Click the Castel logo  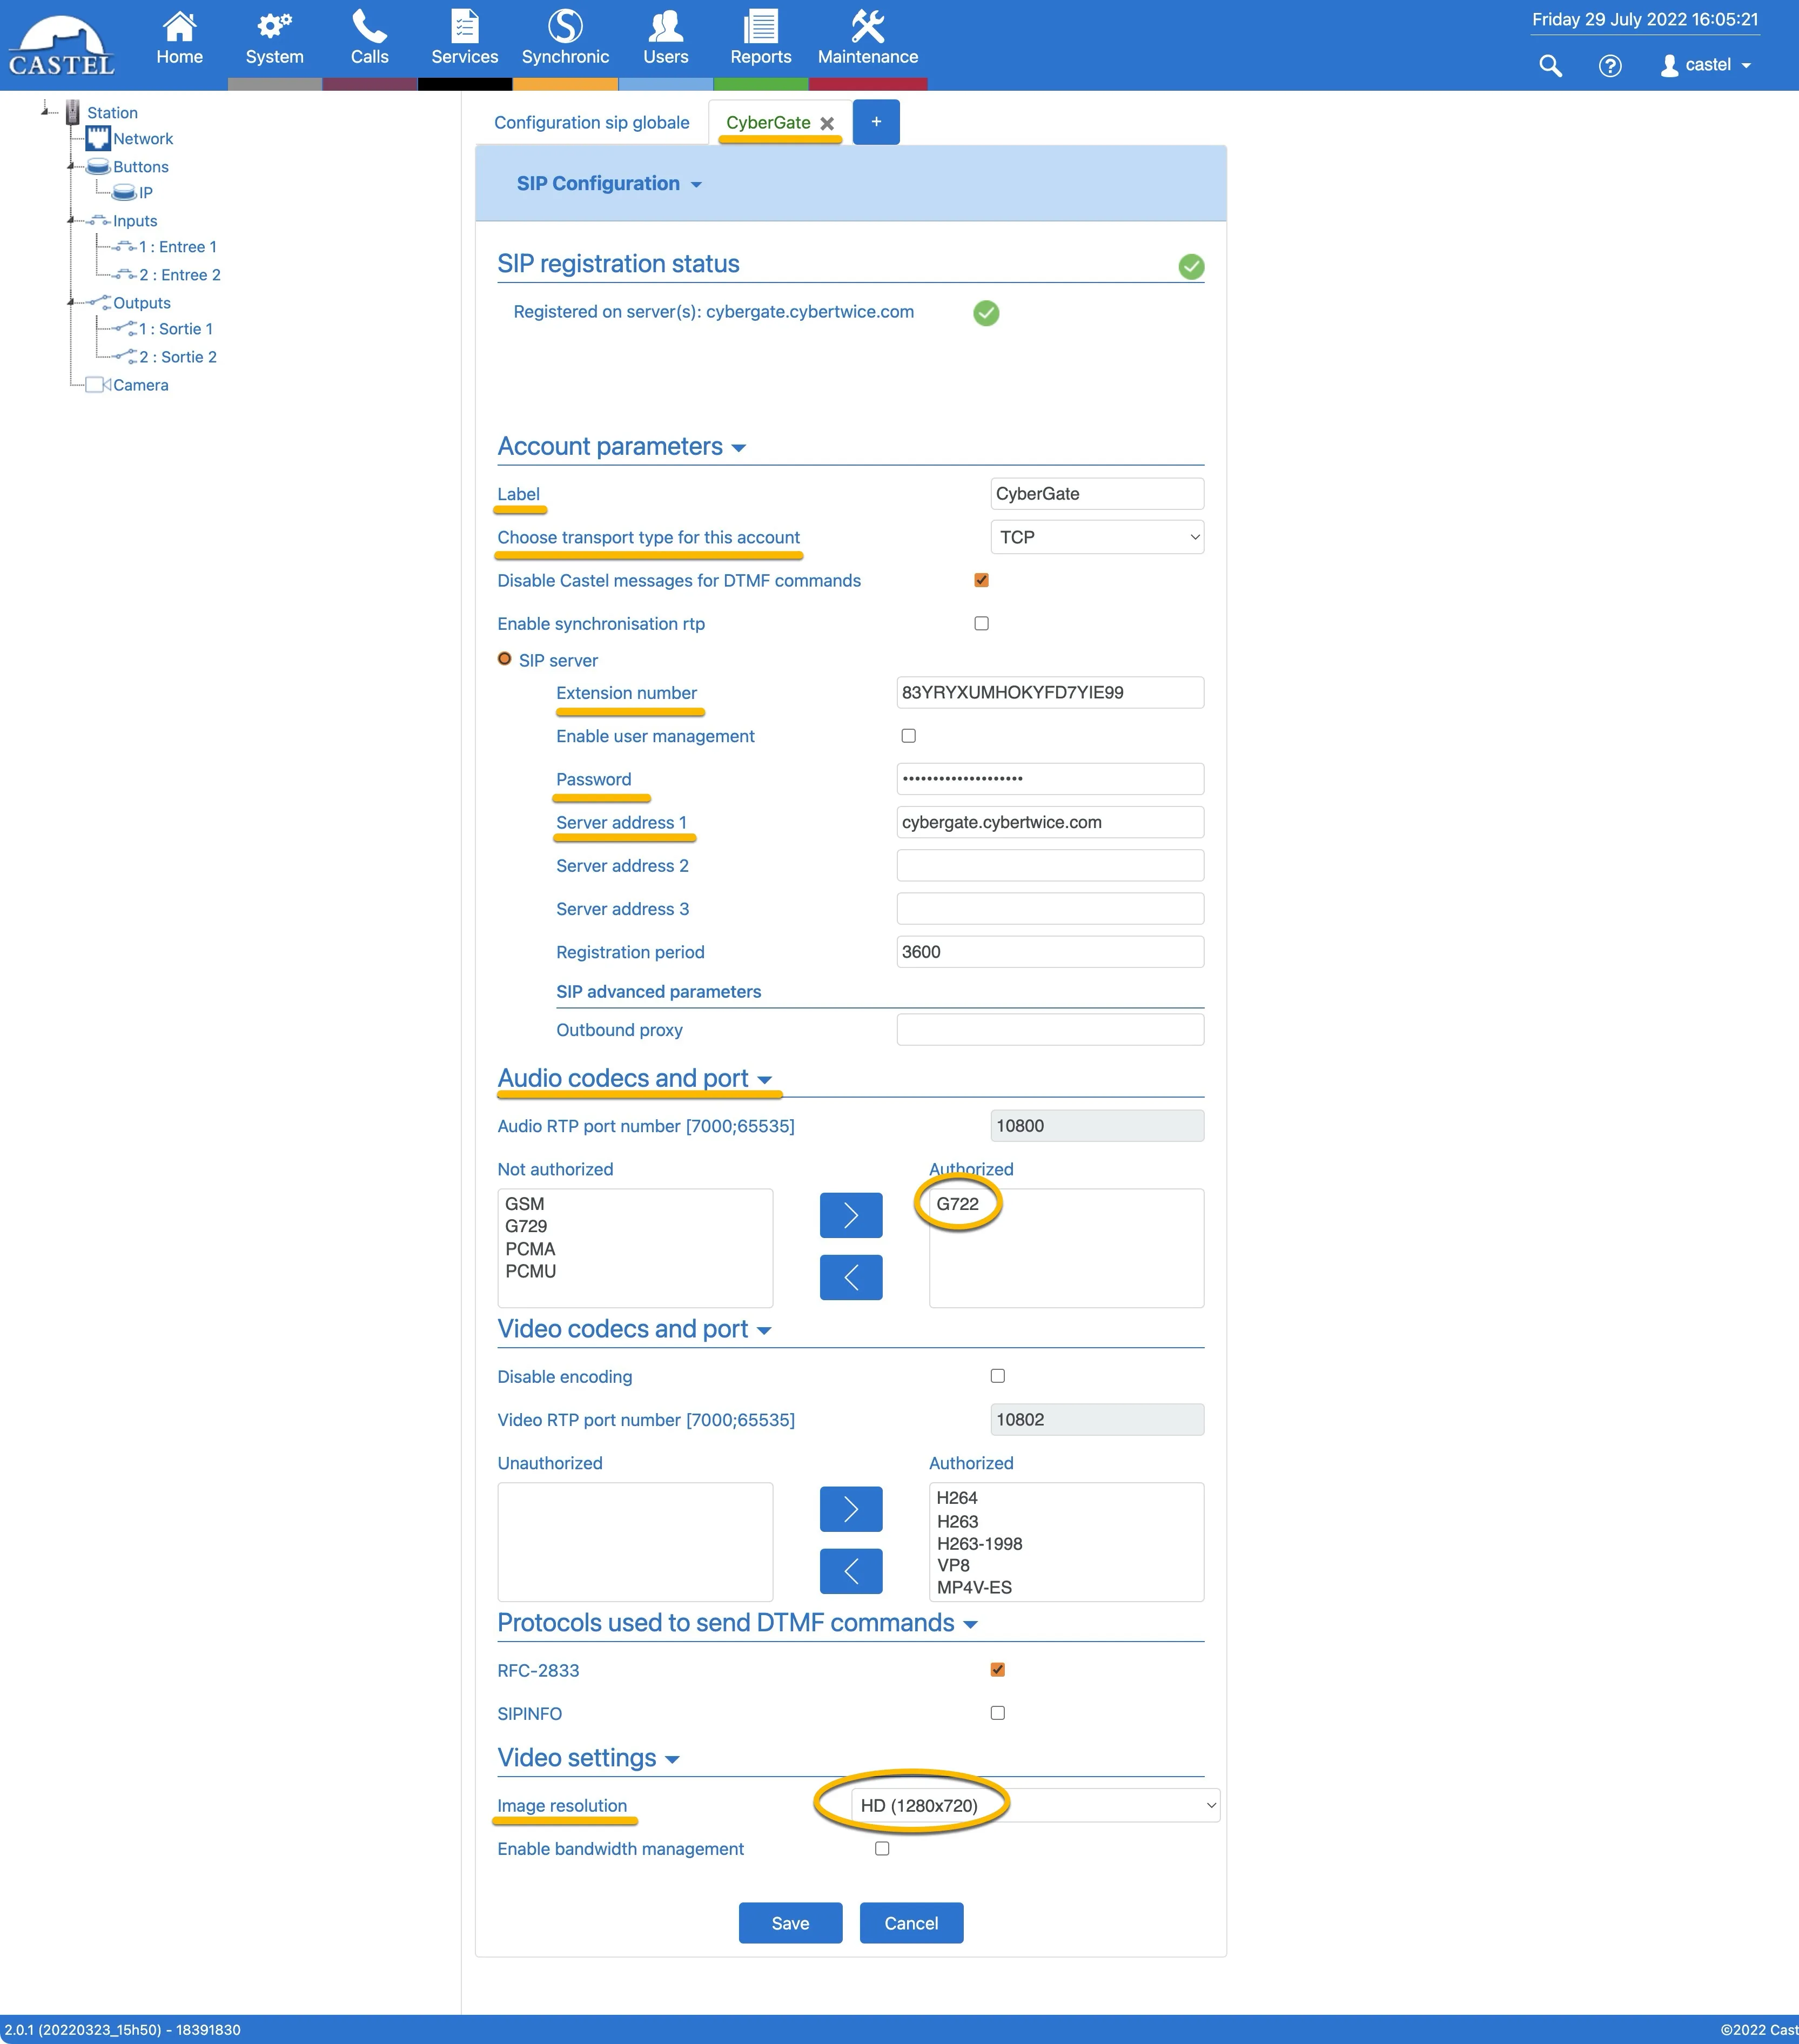pos(61,47)
